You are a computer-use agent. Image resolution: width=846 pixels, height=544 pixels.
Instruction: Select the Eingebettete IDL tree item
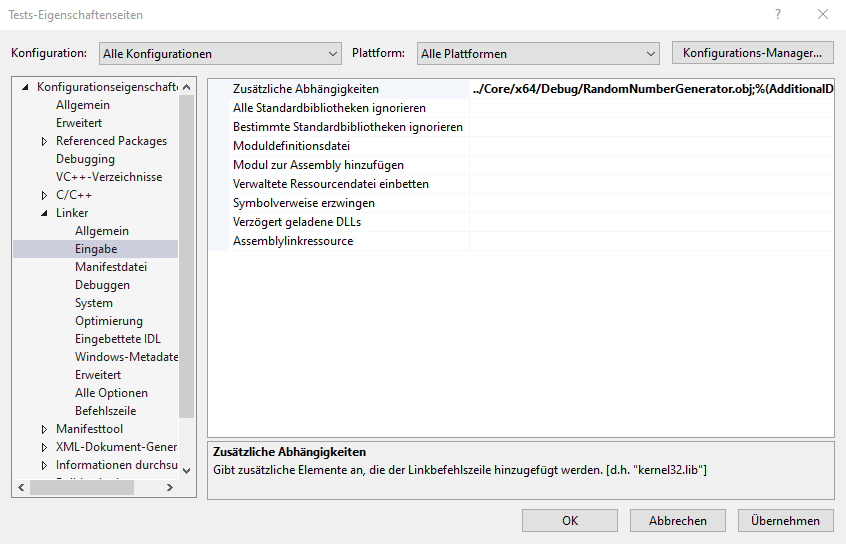118,339
